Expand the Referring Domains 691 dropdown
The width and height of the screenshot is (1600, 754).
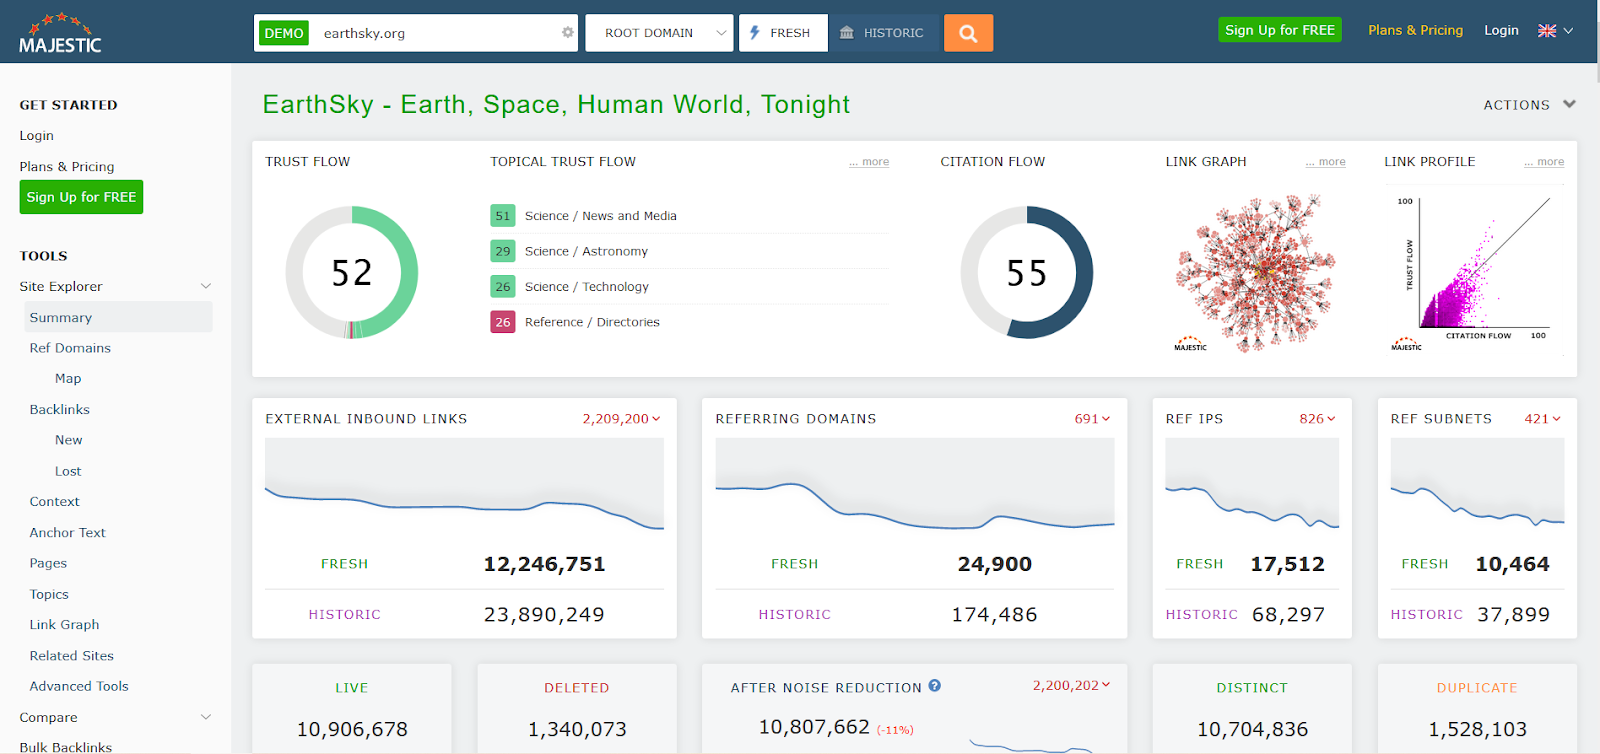1093,419
